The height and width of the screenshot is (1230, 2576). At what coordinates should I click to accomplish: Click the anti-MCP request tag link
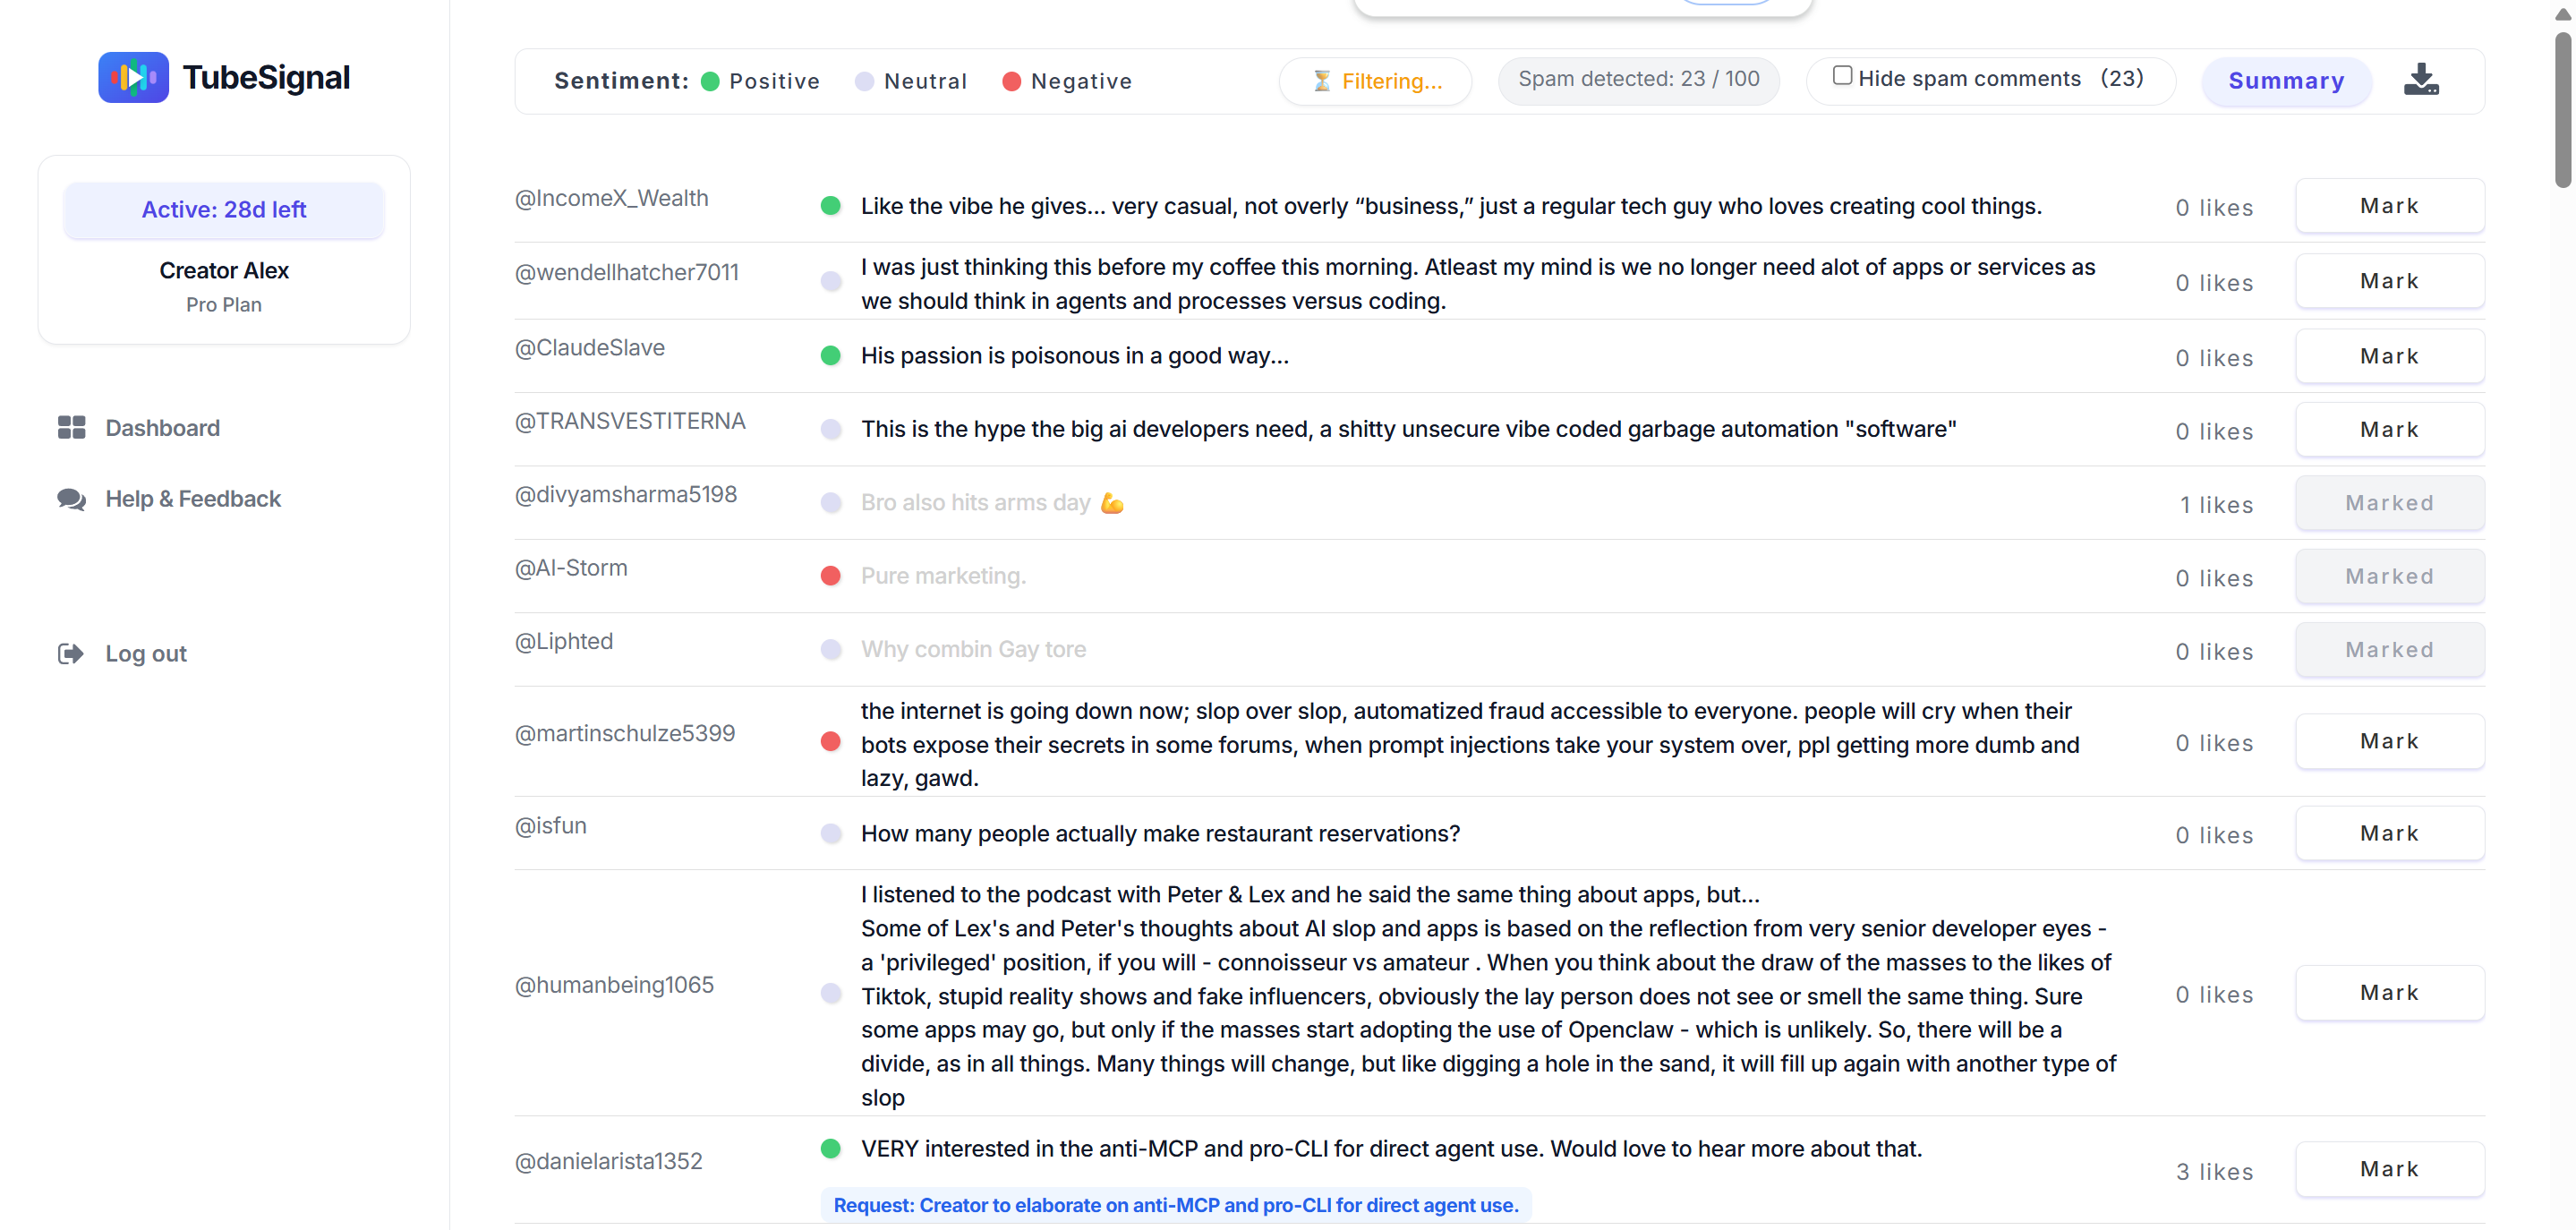1175,1205
